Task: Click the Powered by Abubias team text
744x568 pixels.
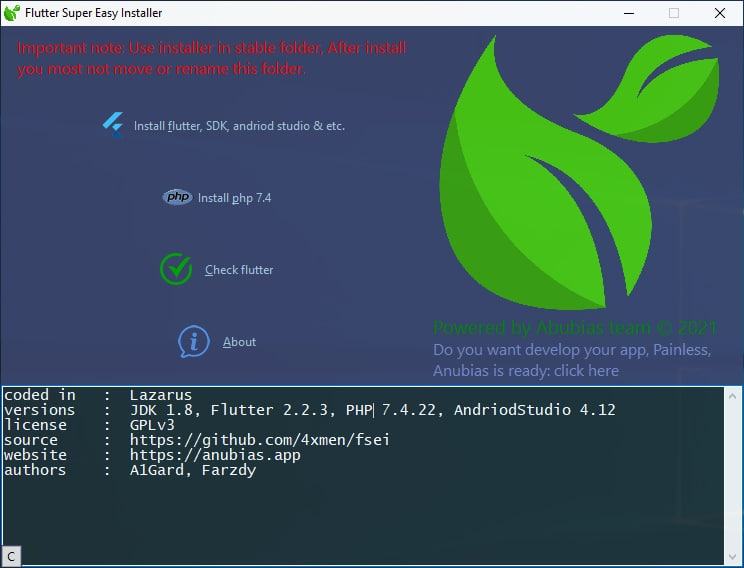Action: point(574,328)
